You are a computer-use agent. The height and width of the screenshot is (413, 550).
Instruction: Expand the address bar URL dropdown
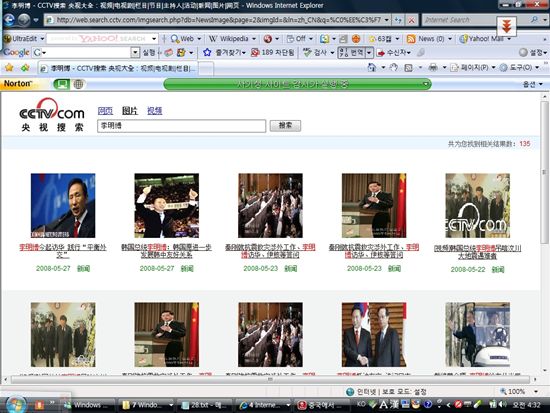click(386, 20)
